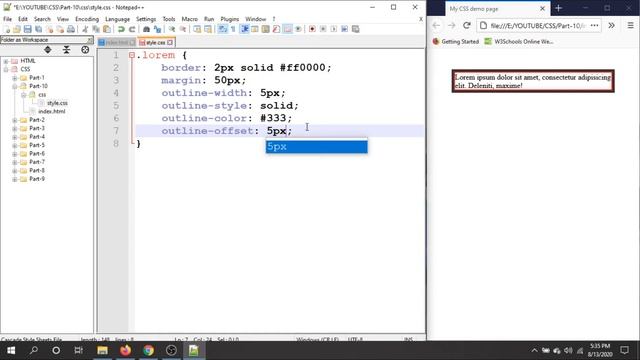Open the Getting Started bookmark
Image resolution: width=640 pixels, height=360 pixels.
coord(456,41)
